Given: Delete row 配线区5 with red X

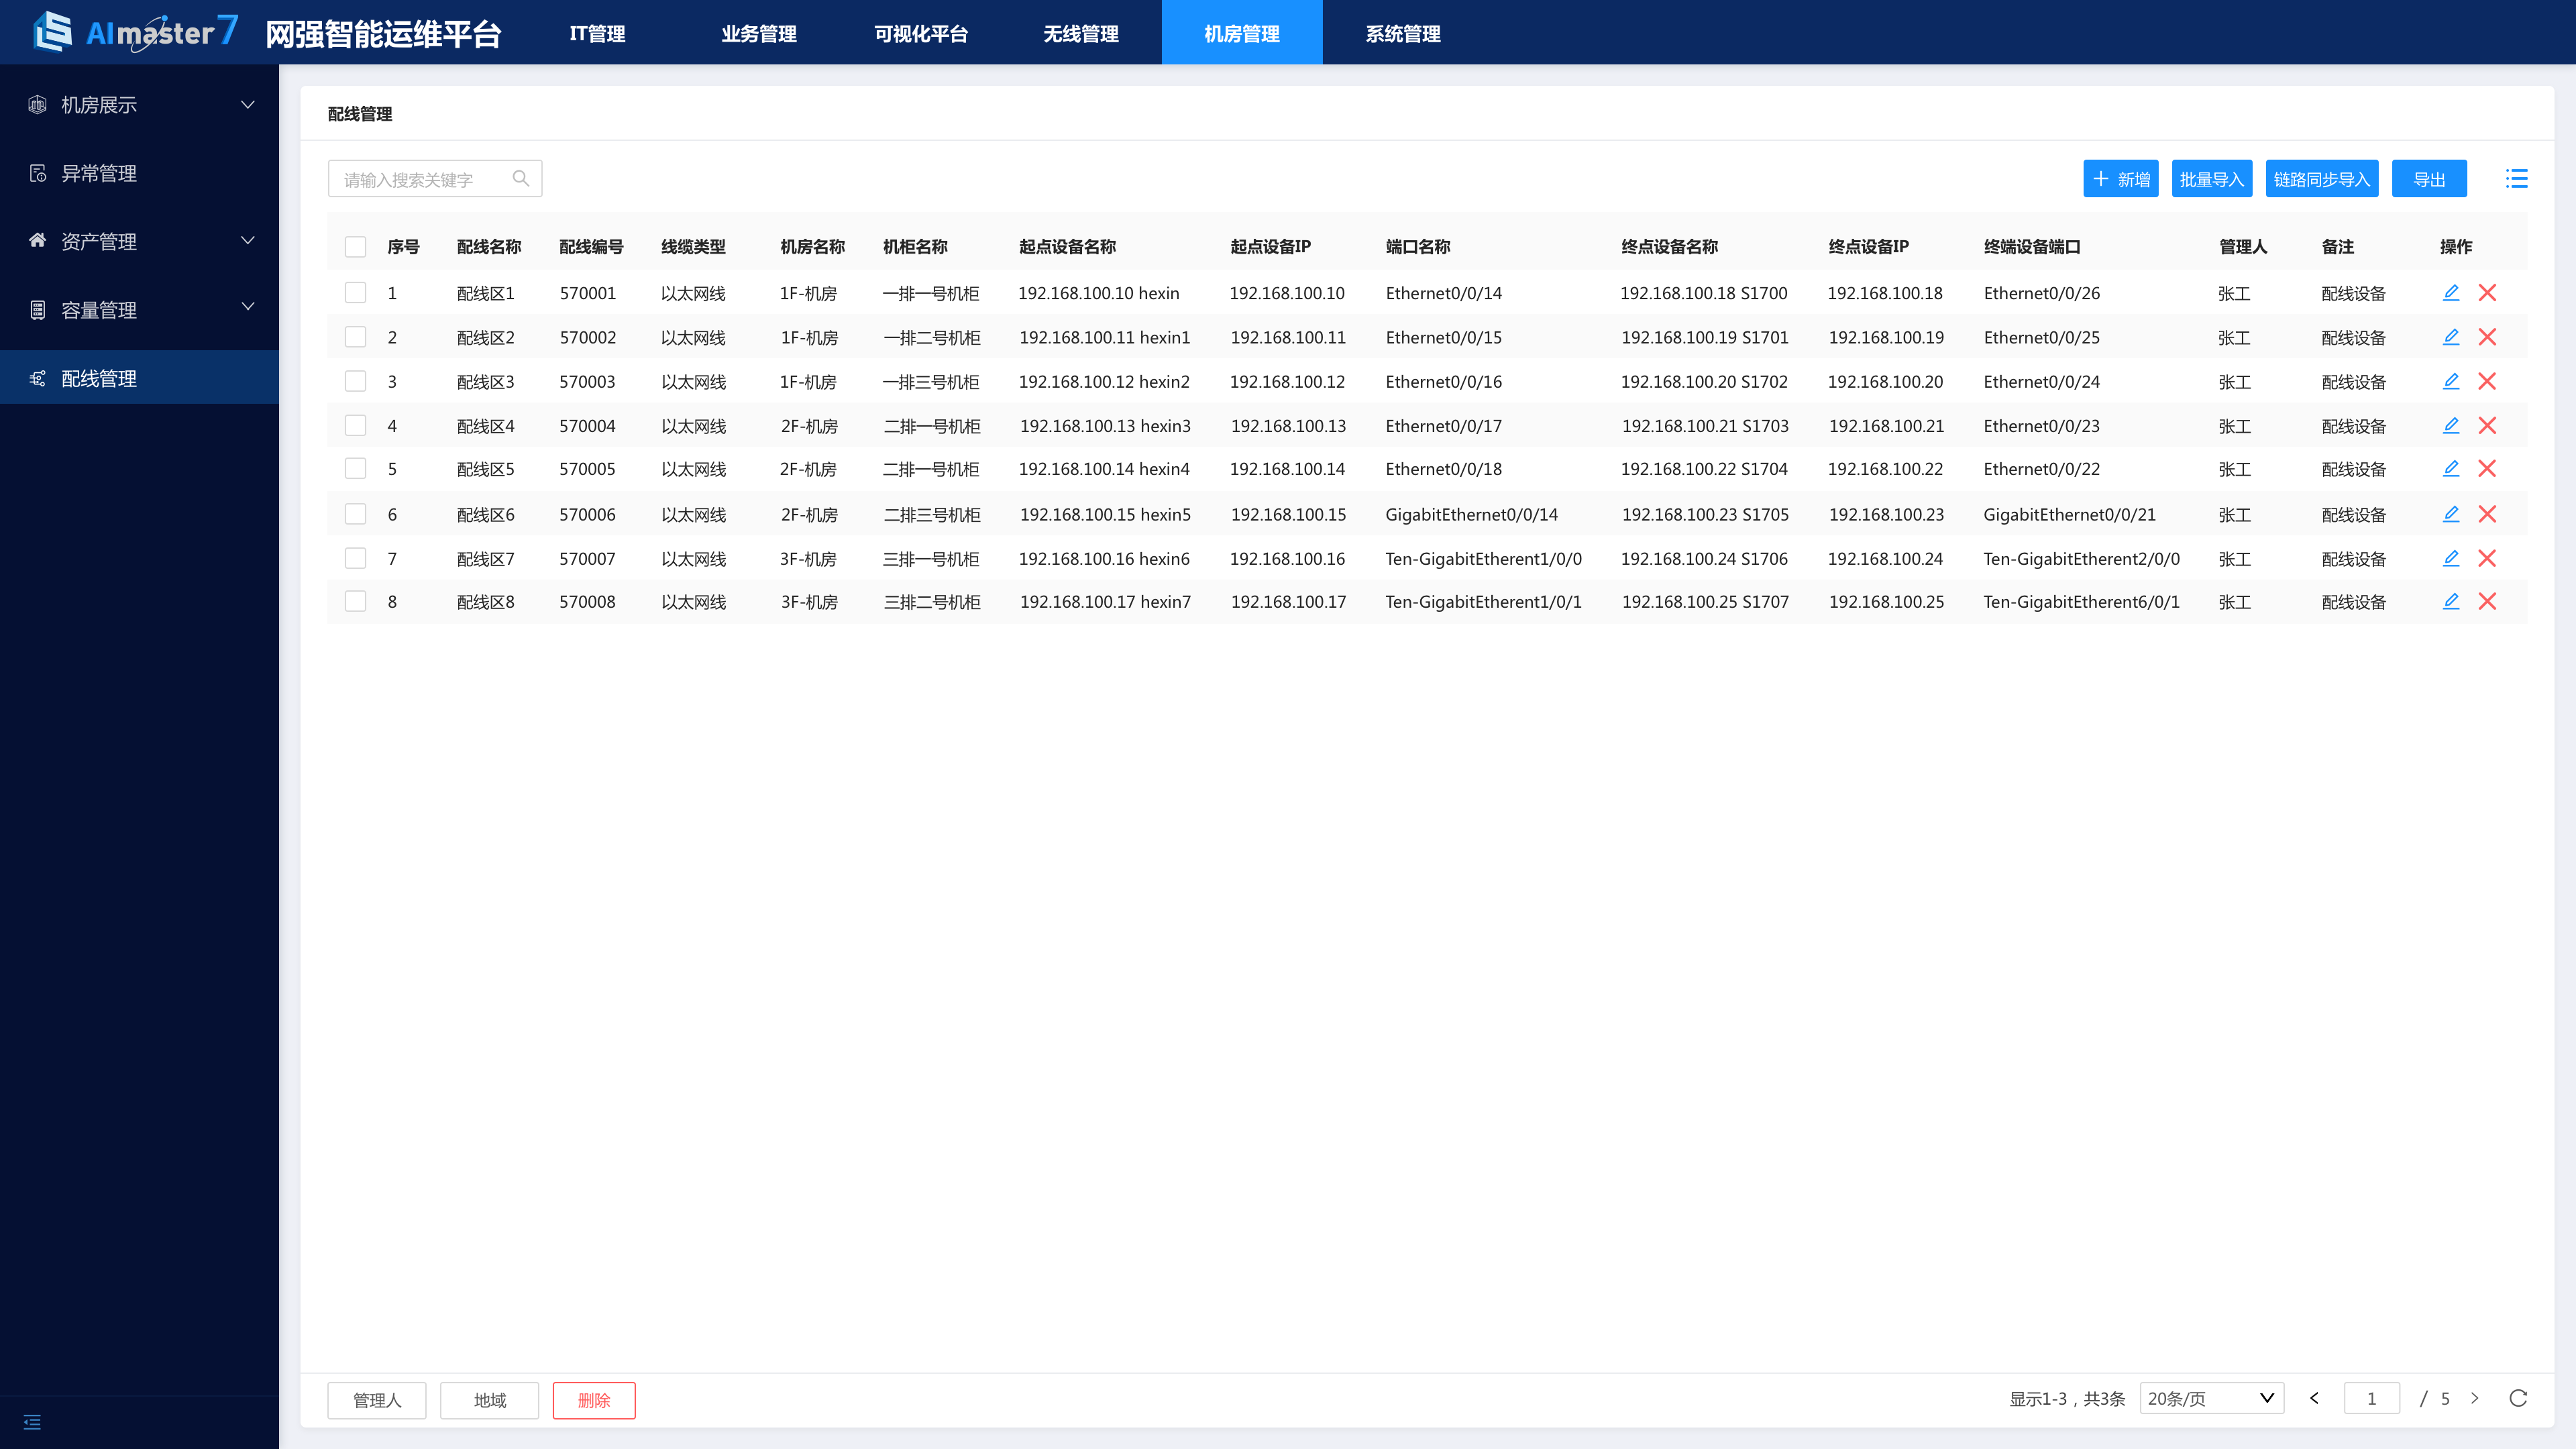Looking at the screenshot, I should tap(2487, 468).
